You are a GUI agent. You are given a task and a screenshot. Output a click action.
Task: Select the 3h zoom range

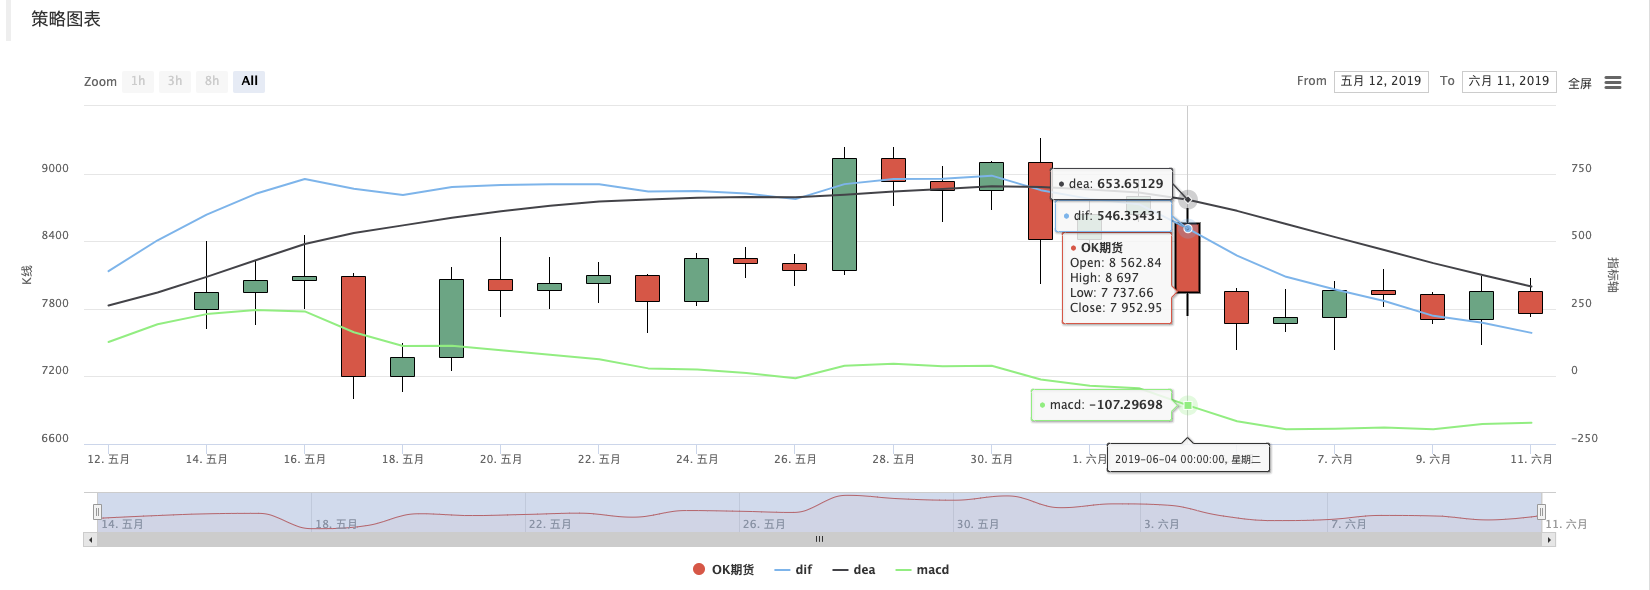(x=175, y=81)
